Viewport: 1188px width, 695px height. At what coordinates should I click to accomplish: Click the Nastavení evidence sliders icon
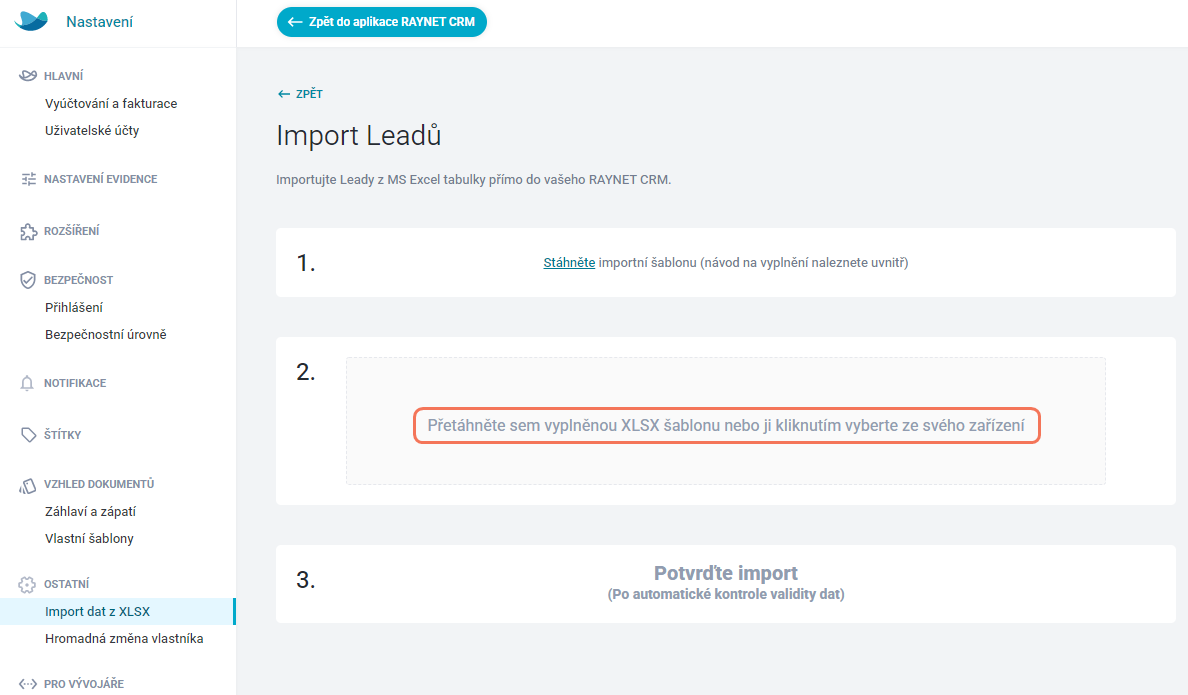29,179
